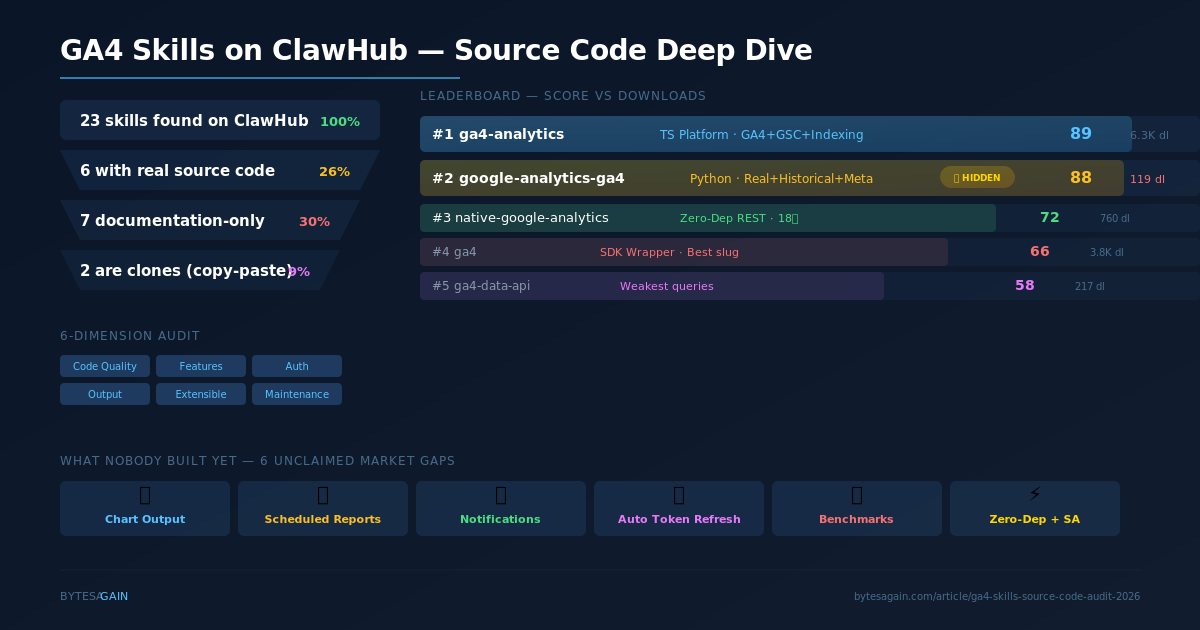Click the SDK Wrapper · Best slug description

click(x=669, y=252)
